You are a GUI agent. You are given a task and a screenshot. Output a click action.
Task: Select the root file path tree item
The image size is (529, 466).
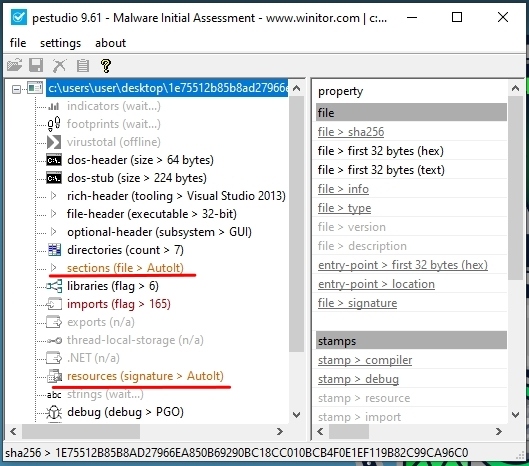click(x=167, y=88)
